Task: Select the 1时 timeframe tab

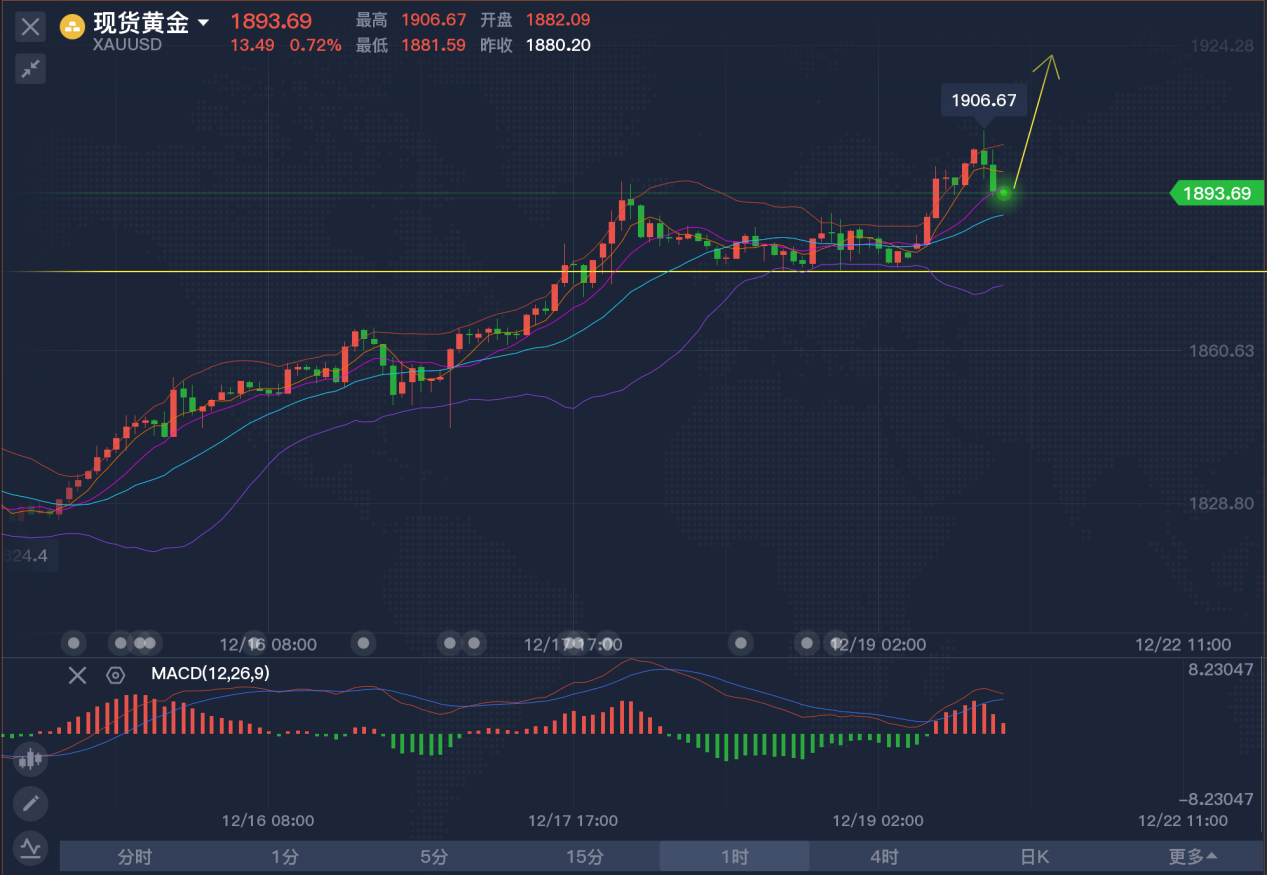Action: pos(735,857)
